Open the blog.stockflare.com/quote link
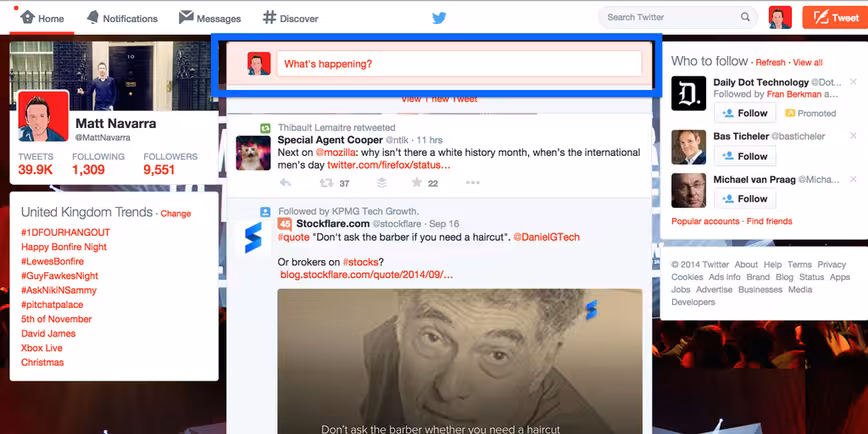 coord(367,275)
